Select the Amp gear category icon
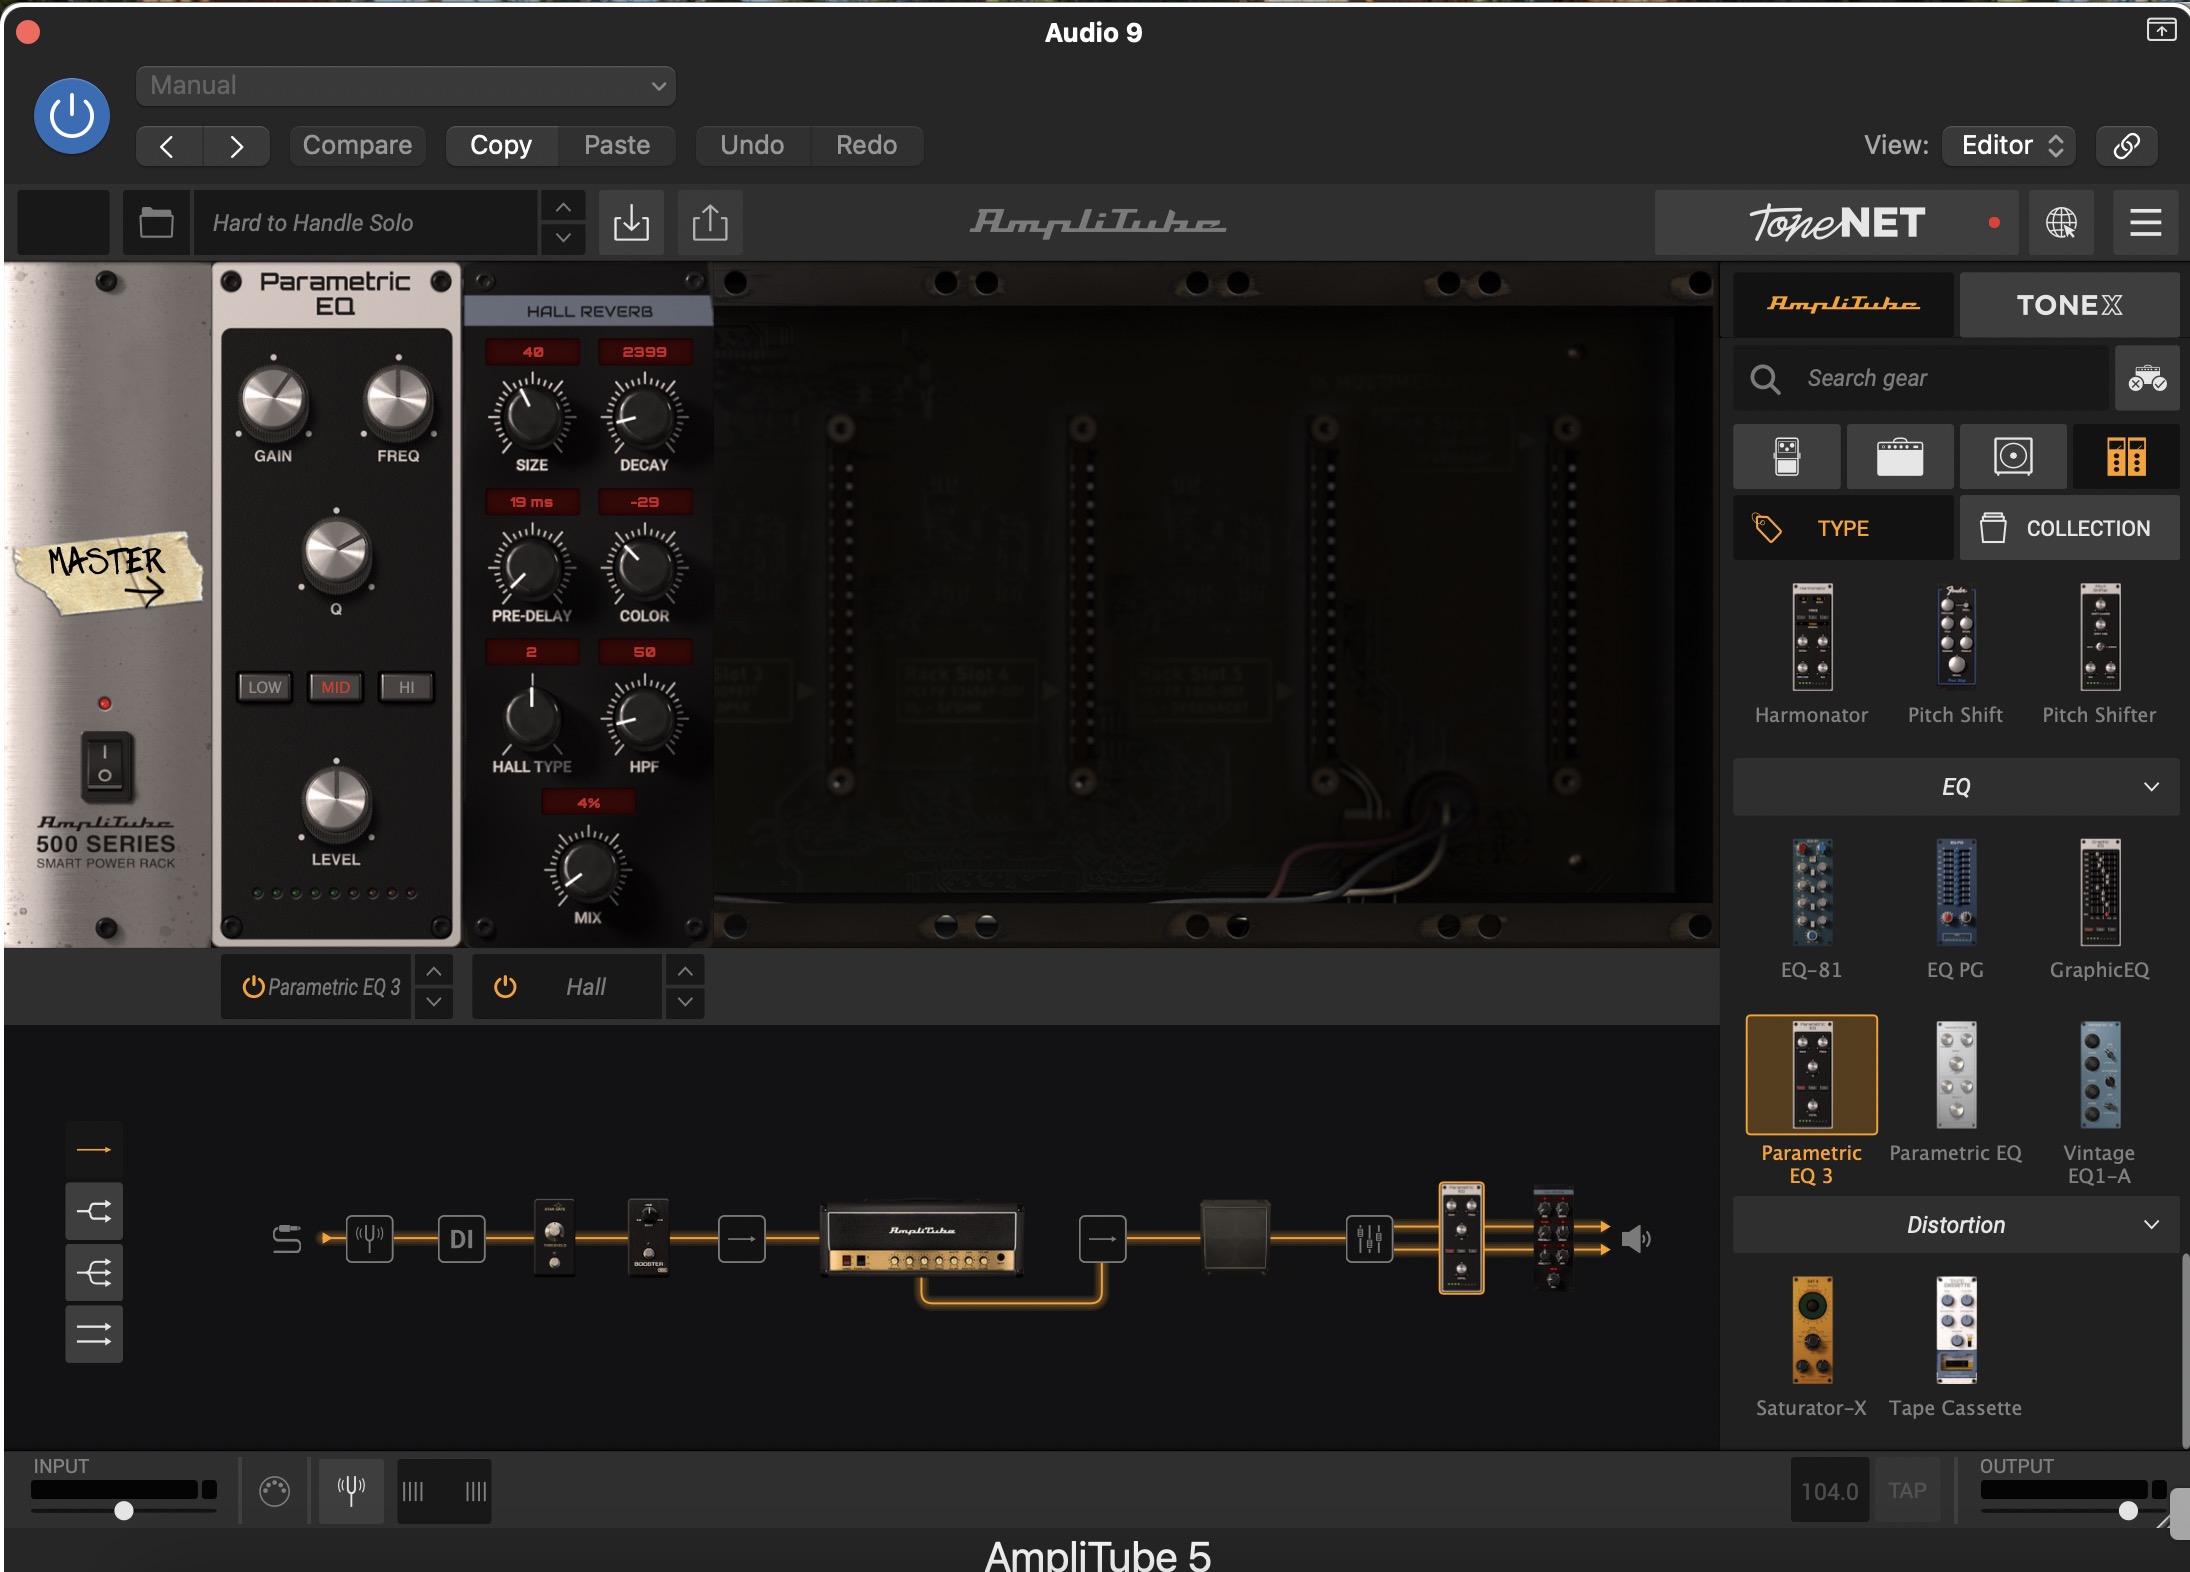Screen dimensions: 2190x1572 pyautogui.click(x=1900, y=457)
